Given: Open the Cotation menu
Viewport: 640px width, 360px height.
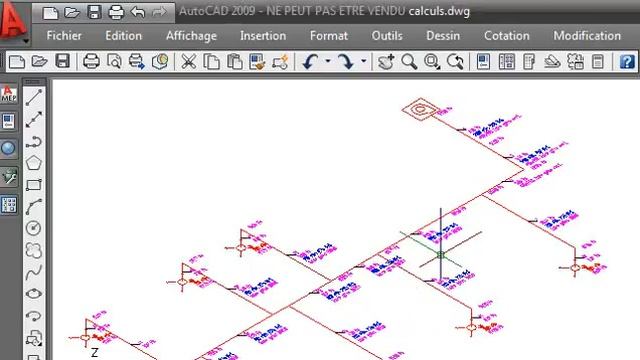Looking at the screenshot, I should [x=507, y=36].
